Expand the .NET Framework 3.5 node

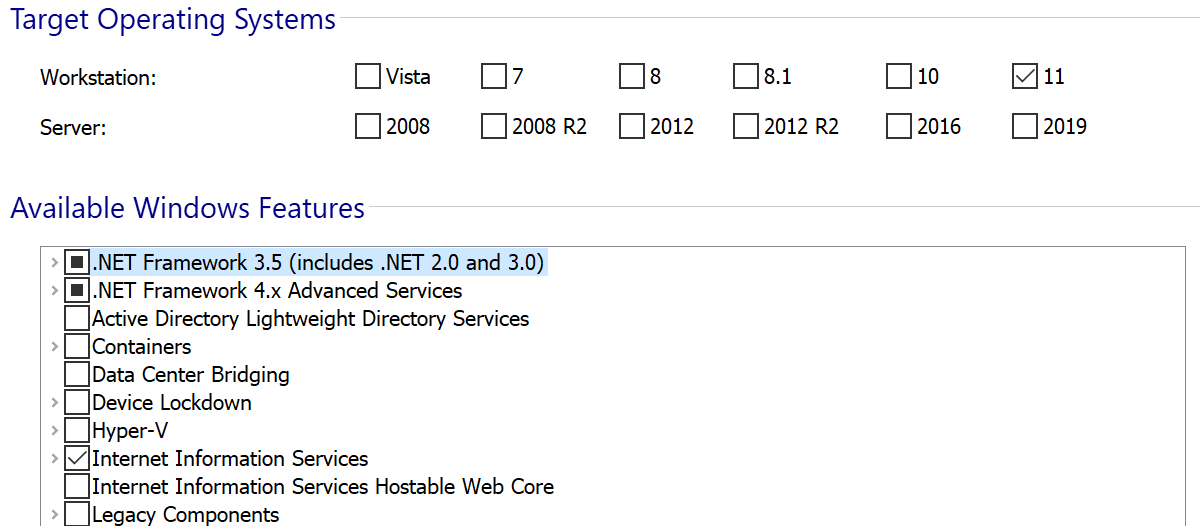click(54, 263)
